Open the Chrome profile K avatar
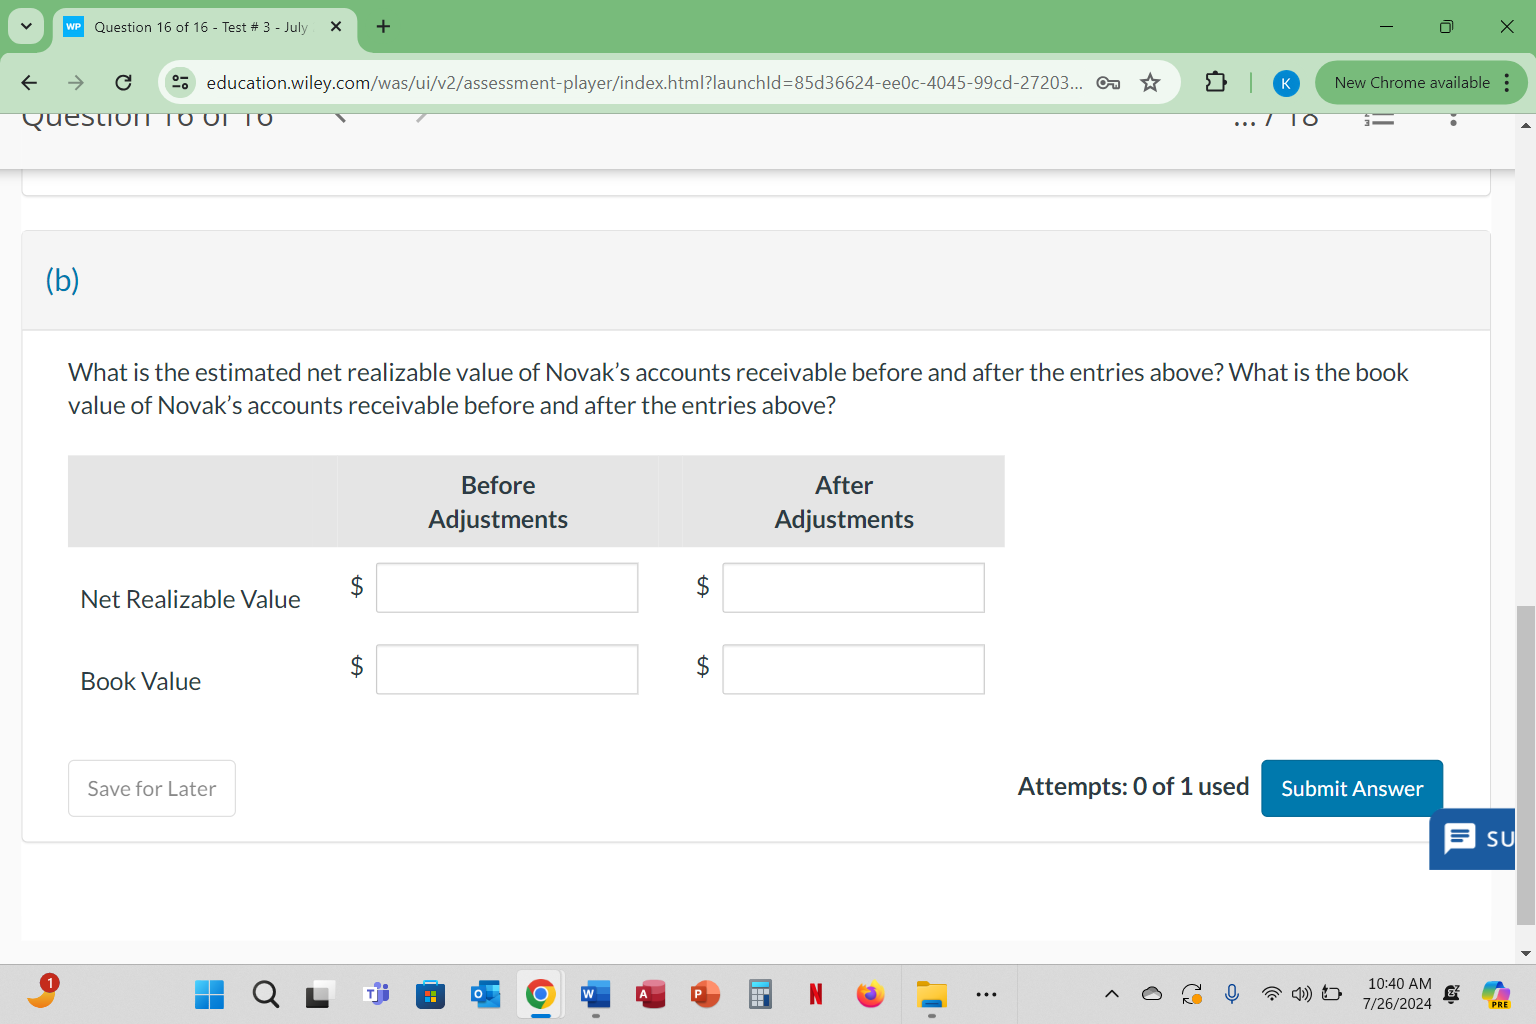 (x=1286, y=83)
